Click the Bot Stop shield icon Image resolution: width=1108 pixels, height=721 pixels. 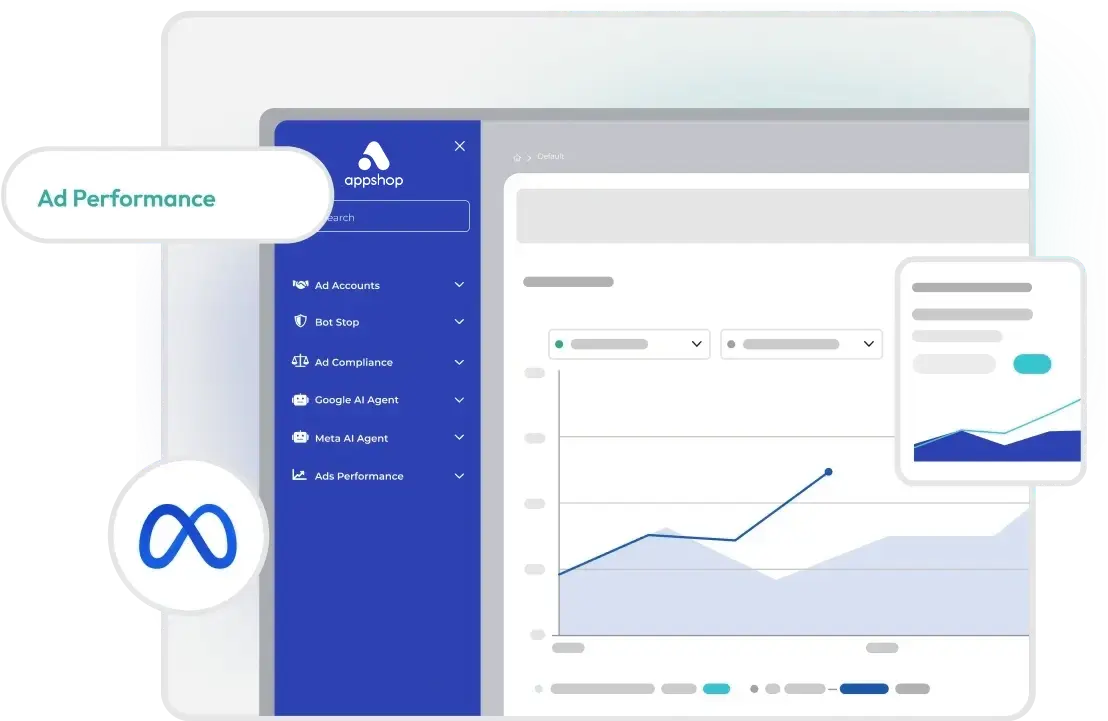(300, 322)
